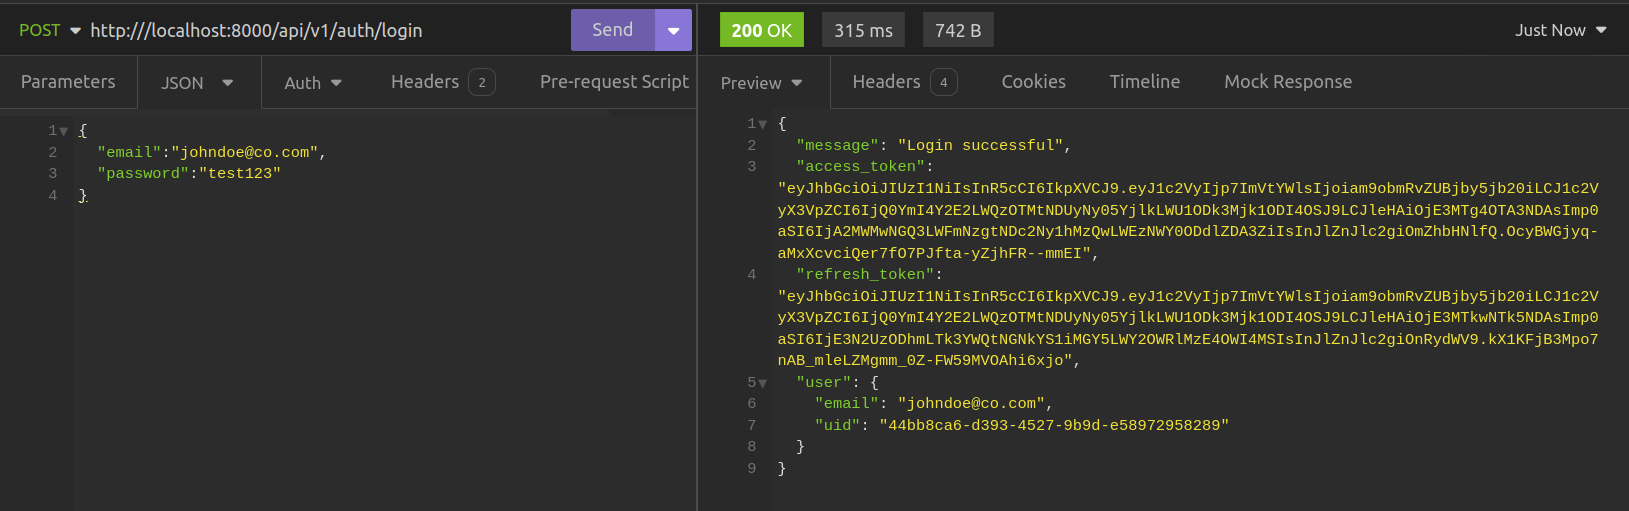Click the request URL field
This screenshot has height=511, width=1629.
[x=300, y=30]
